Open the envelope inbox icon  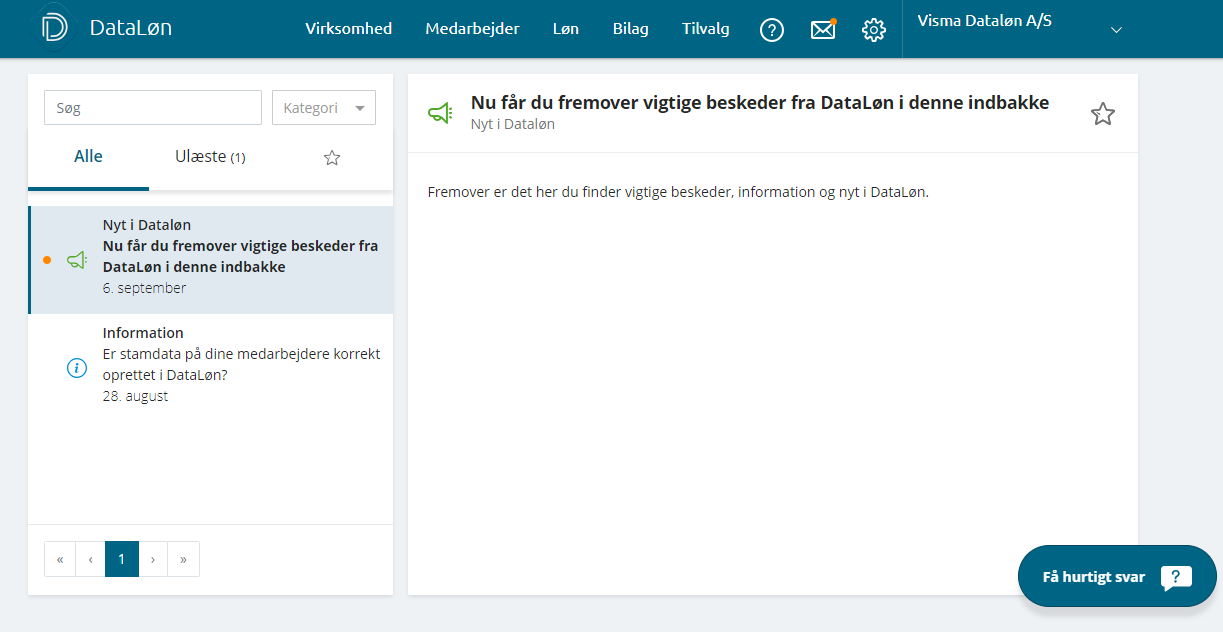pyautogui.click(x=823, y=30)
